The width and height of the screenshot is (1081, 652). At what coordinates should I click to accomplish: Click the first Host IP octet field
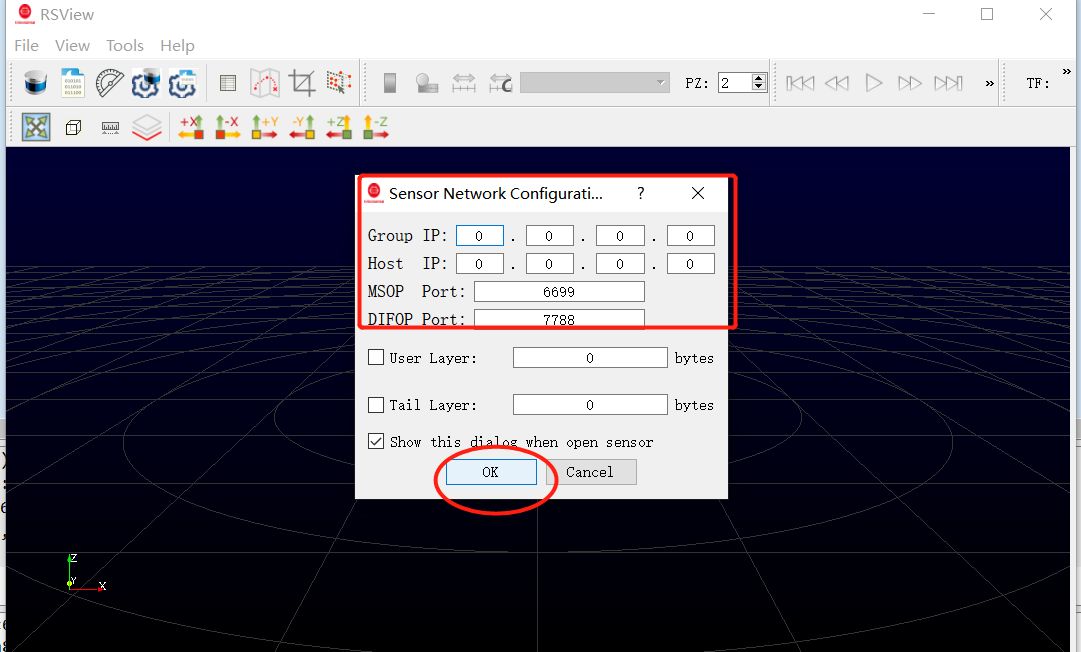pos(479,264)
